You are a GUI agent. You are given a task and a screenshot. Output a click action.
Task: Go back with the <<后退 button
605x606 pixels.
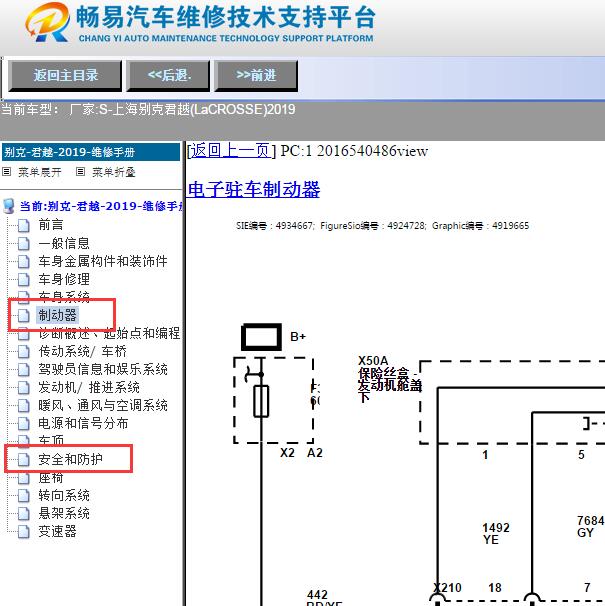pos(168,75)
